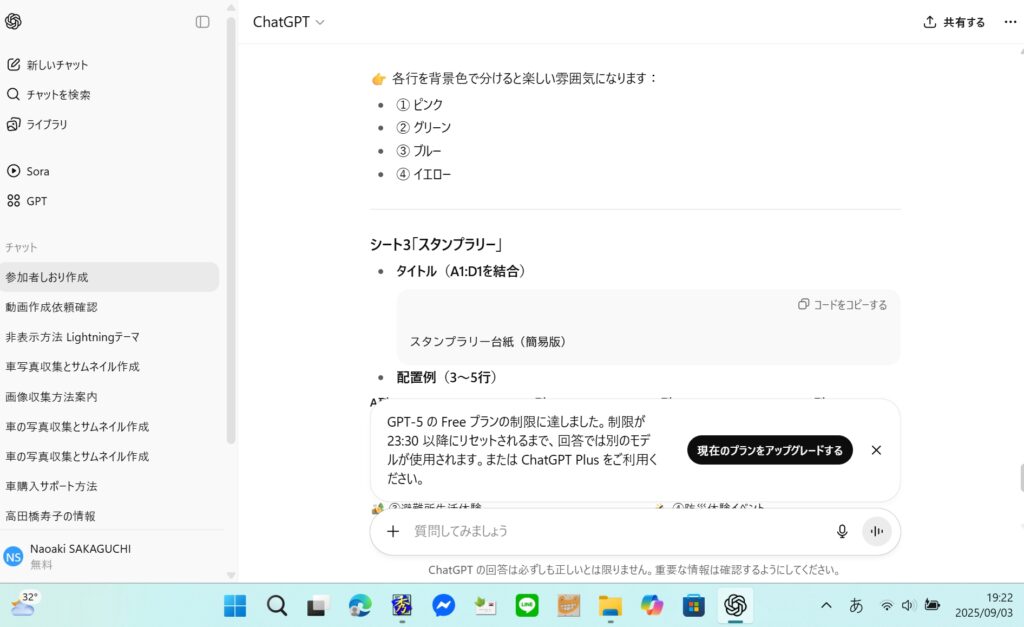Click the speaker volume tray icon
The height and width of the screenshot is (627, 1024).
pos(907,605)
